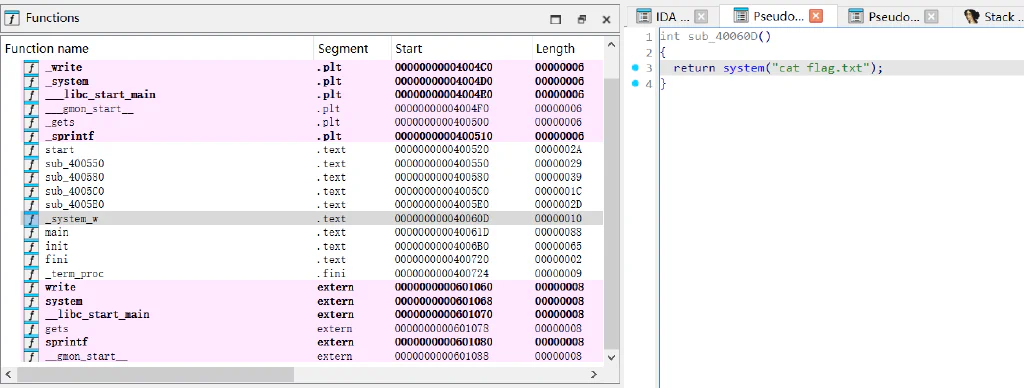The image size is (1024, 388).
Task: Sort by Function name column header
Action: pyautogui.click(x=159, y=48)
